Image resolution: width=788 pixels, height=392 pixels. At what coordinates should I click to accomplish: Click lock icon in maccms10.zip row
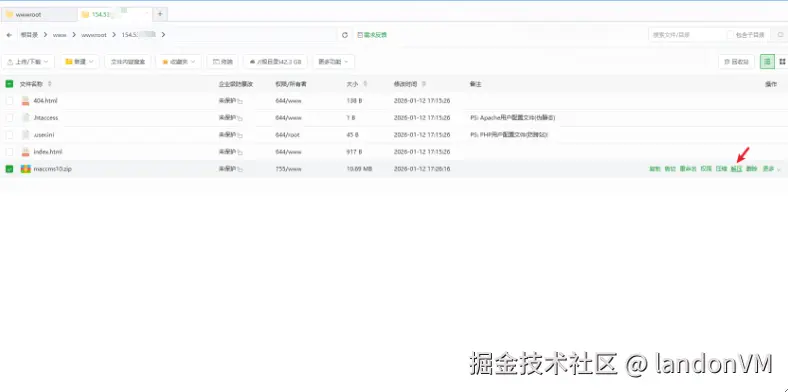point(240,169)
